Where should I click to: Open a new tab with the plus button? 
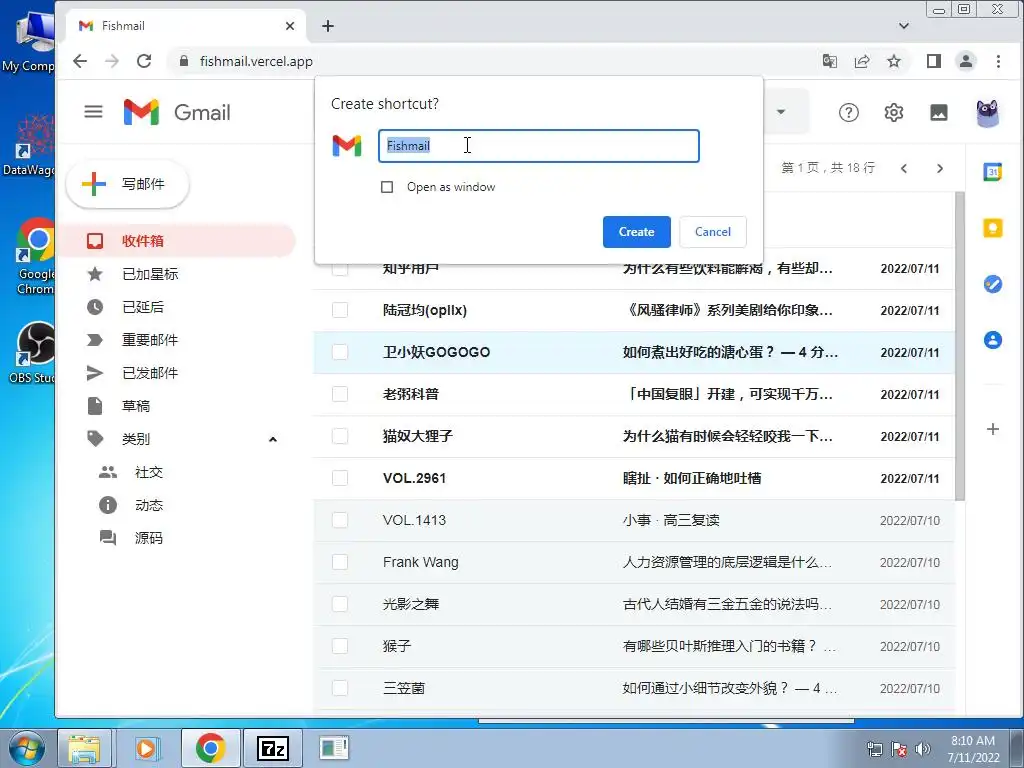[x=328, y=26]
